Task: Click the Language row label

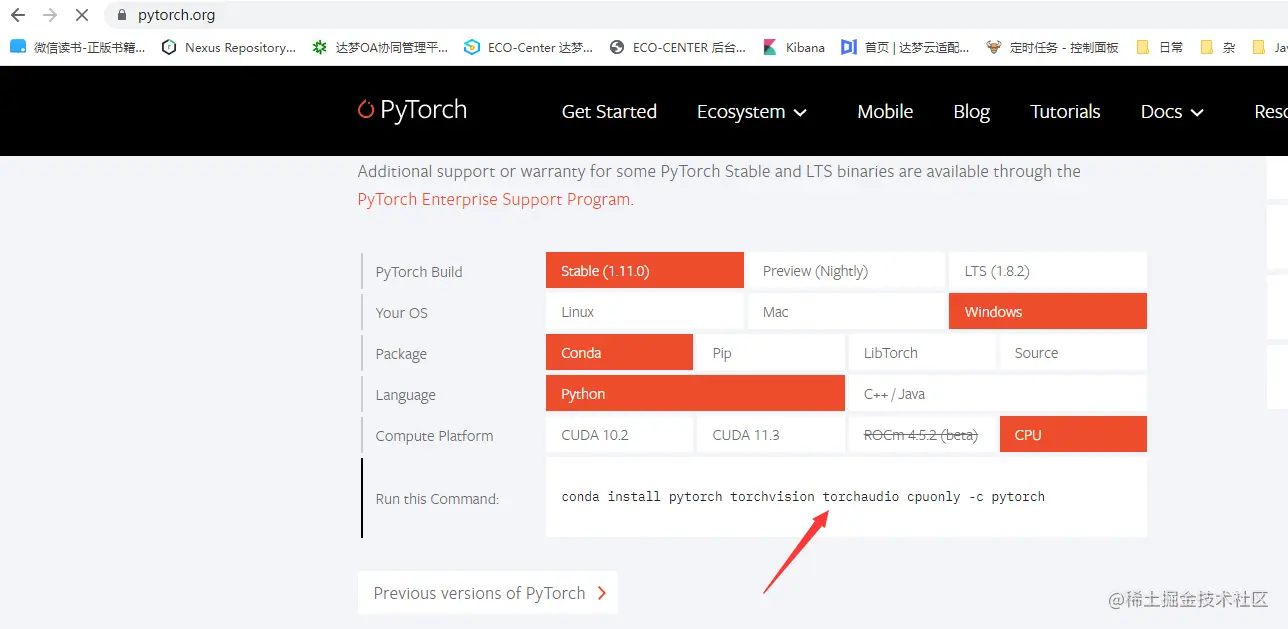Action: pos(405,395)
